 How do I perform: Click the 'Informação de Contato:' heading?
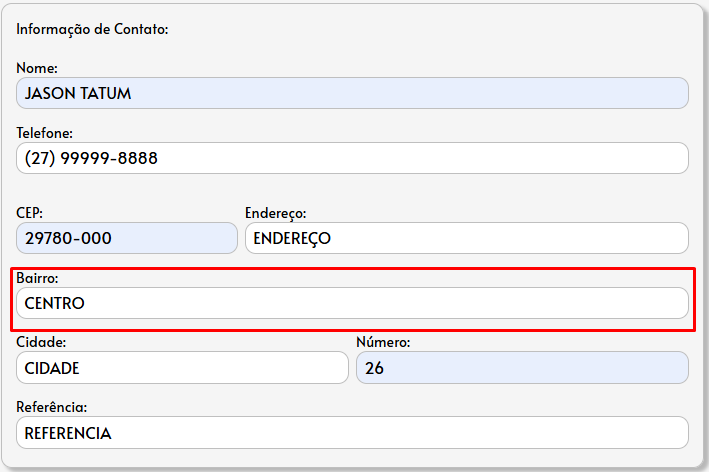pos(92,29)
